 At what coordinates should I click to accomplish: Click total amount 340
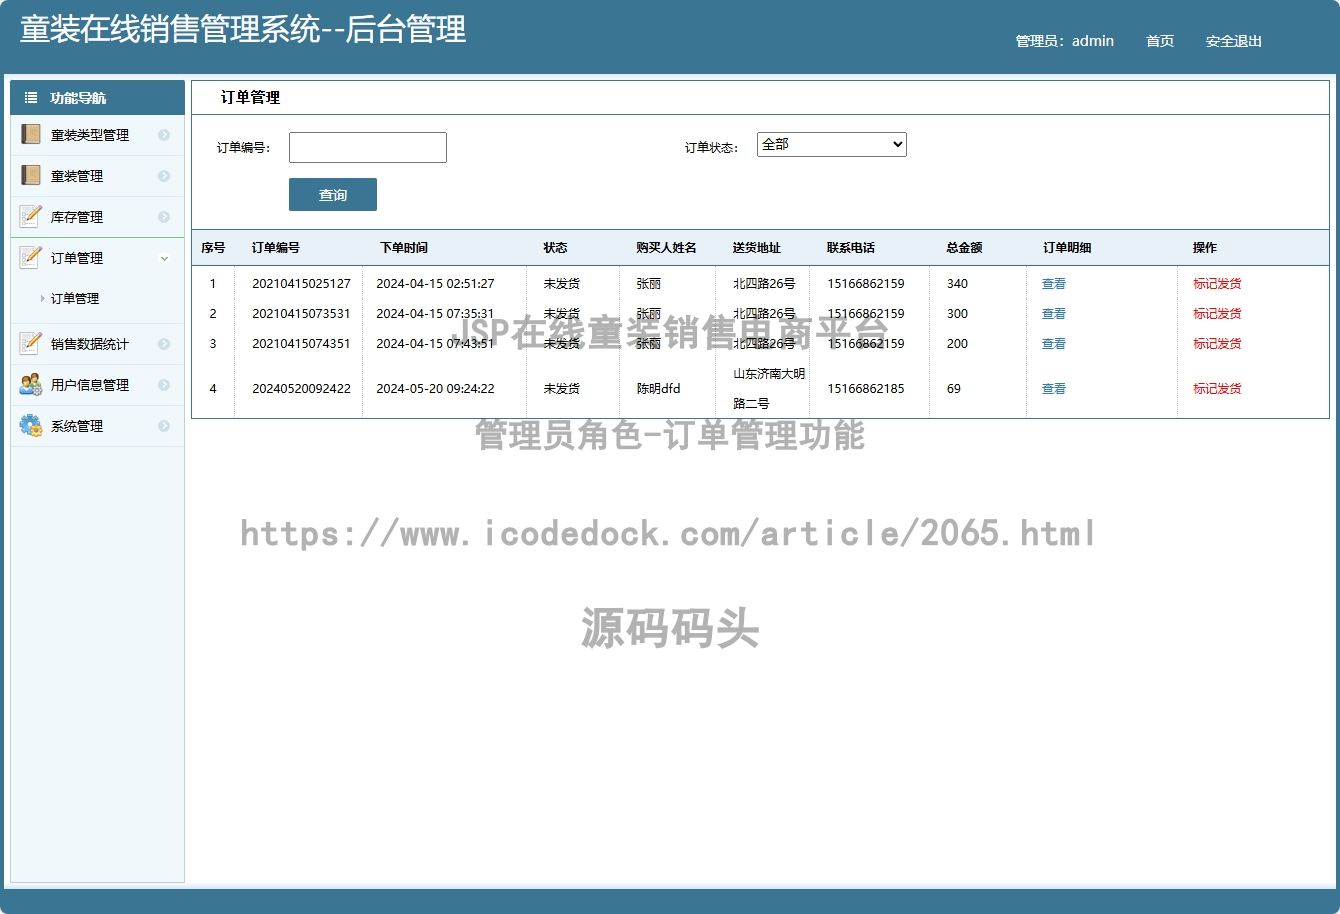point(957,284)
